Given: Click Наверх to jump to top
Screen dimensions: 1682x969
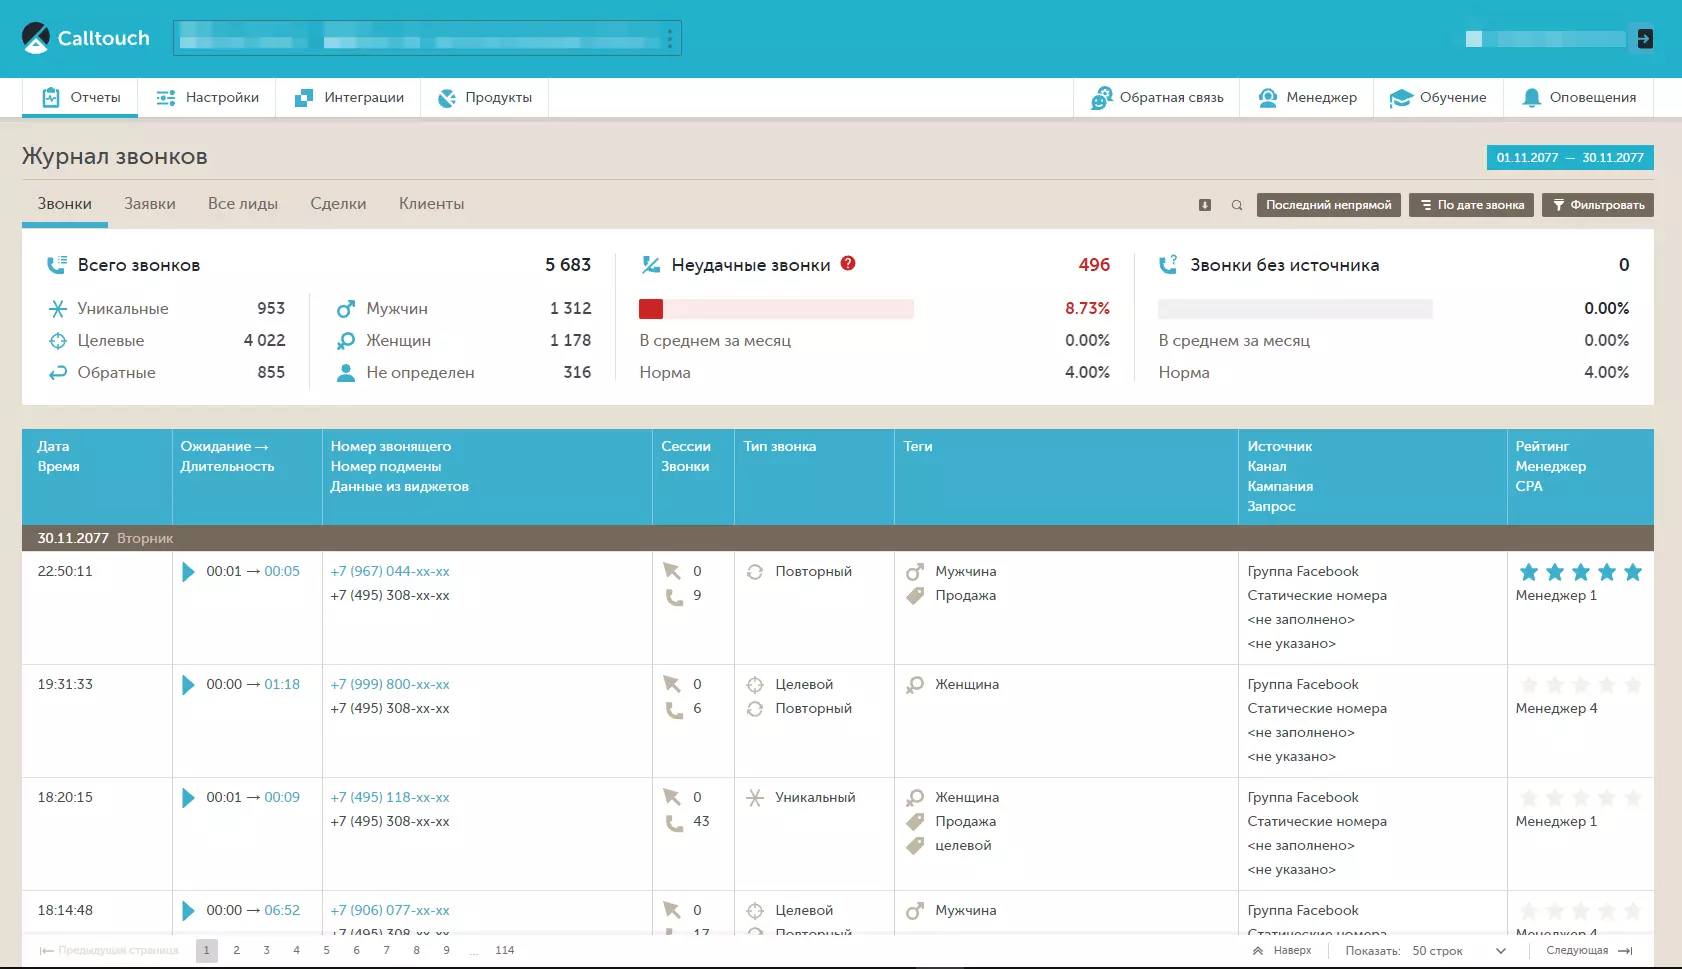Looking at the screenshot, I should 1285,951.
